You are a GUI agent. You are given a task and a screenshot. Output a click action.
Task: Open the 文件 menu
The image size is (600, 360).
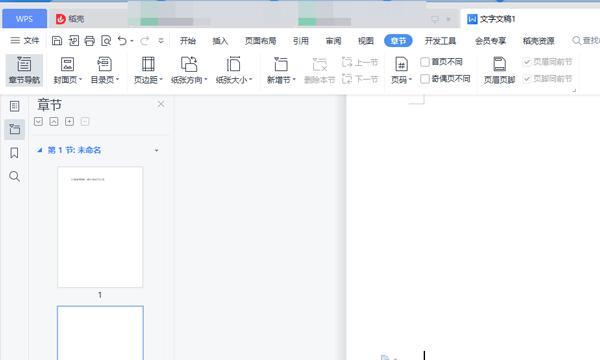click(24, 41)
